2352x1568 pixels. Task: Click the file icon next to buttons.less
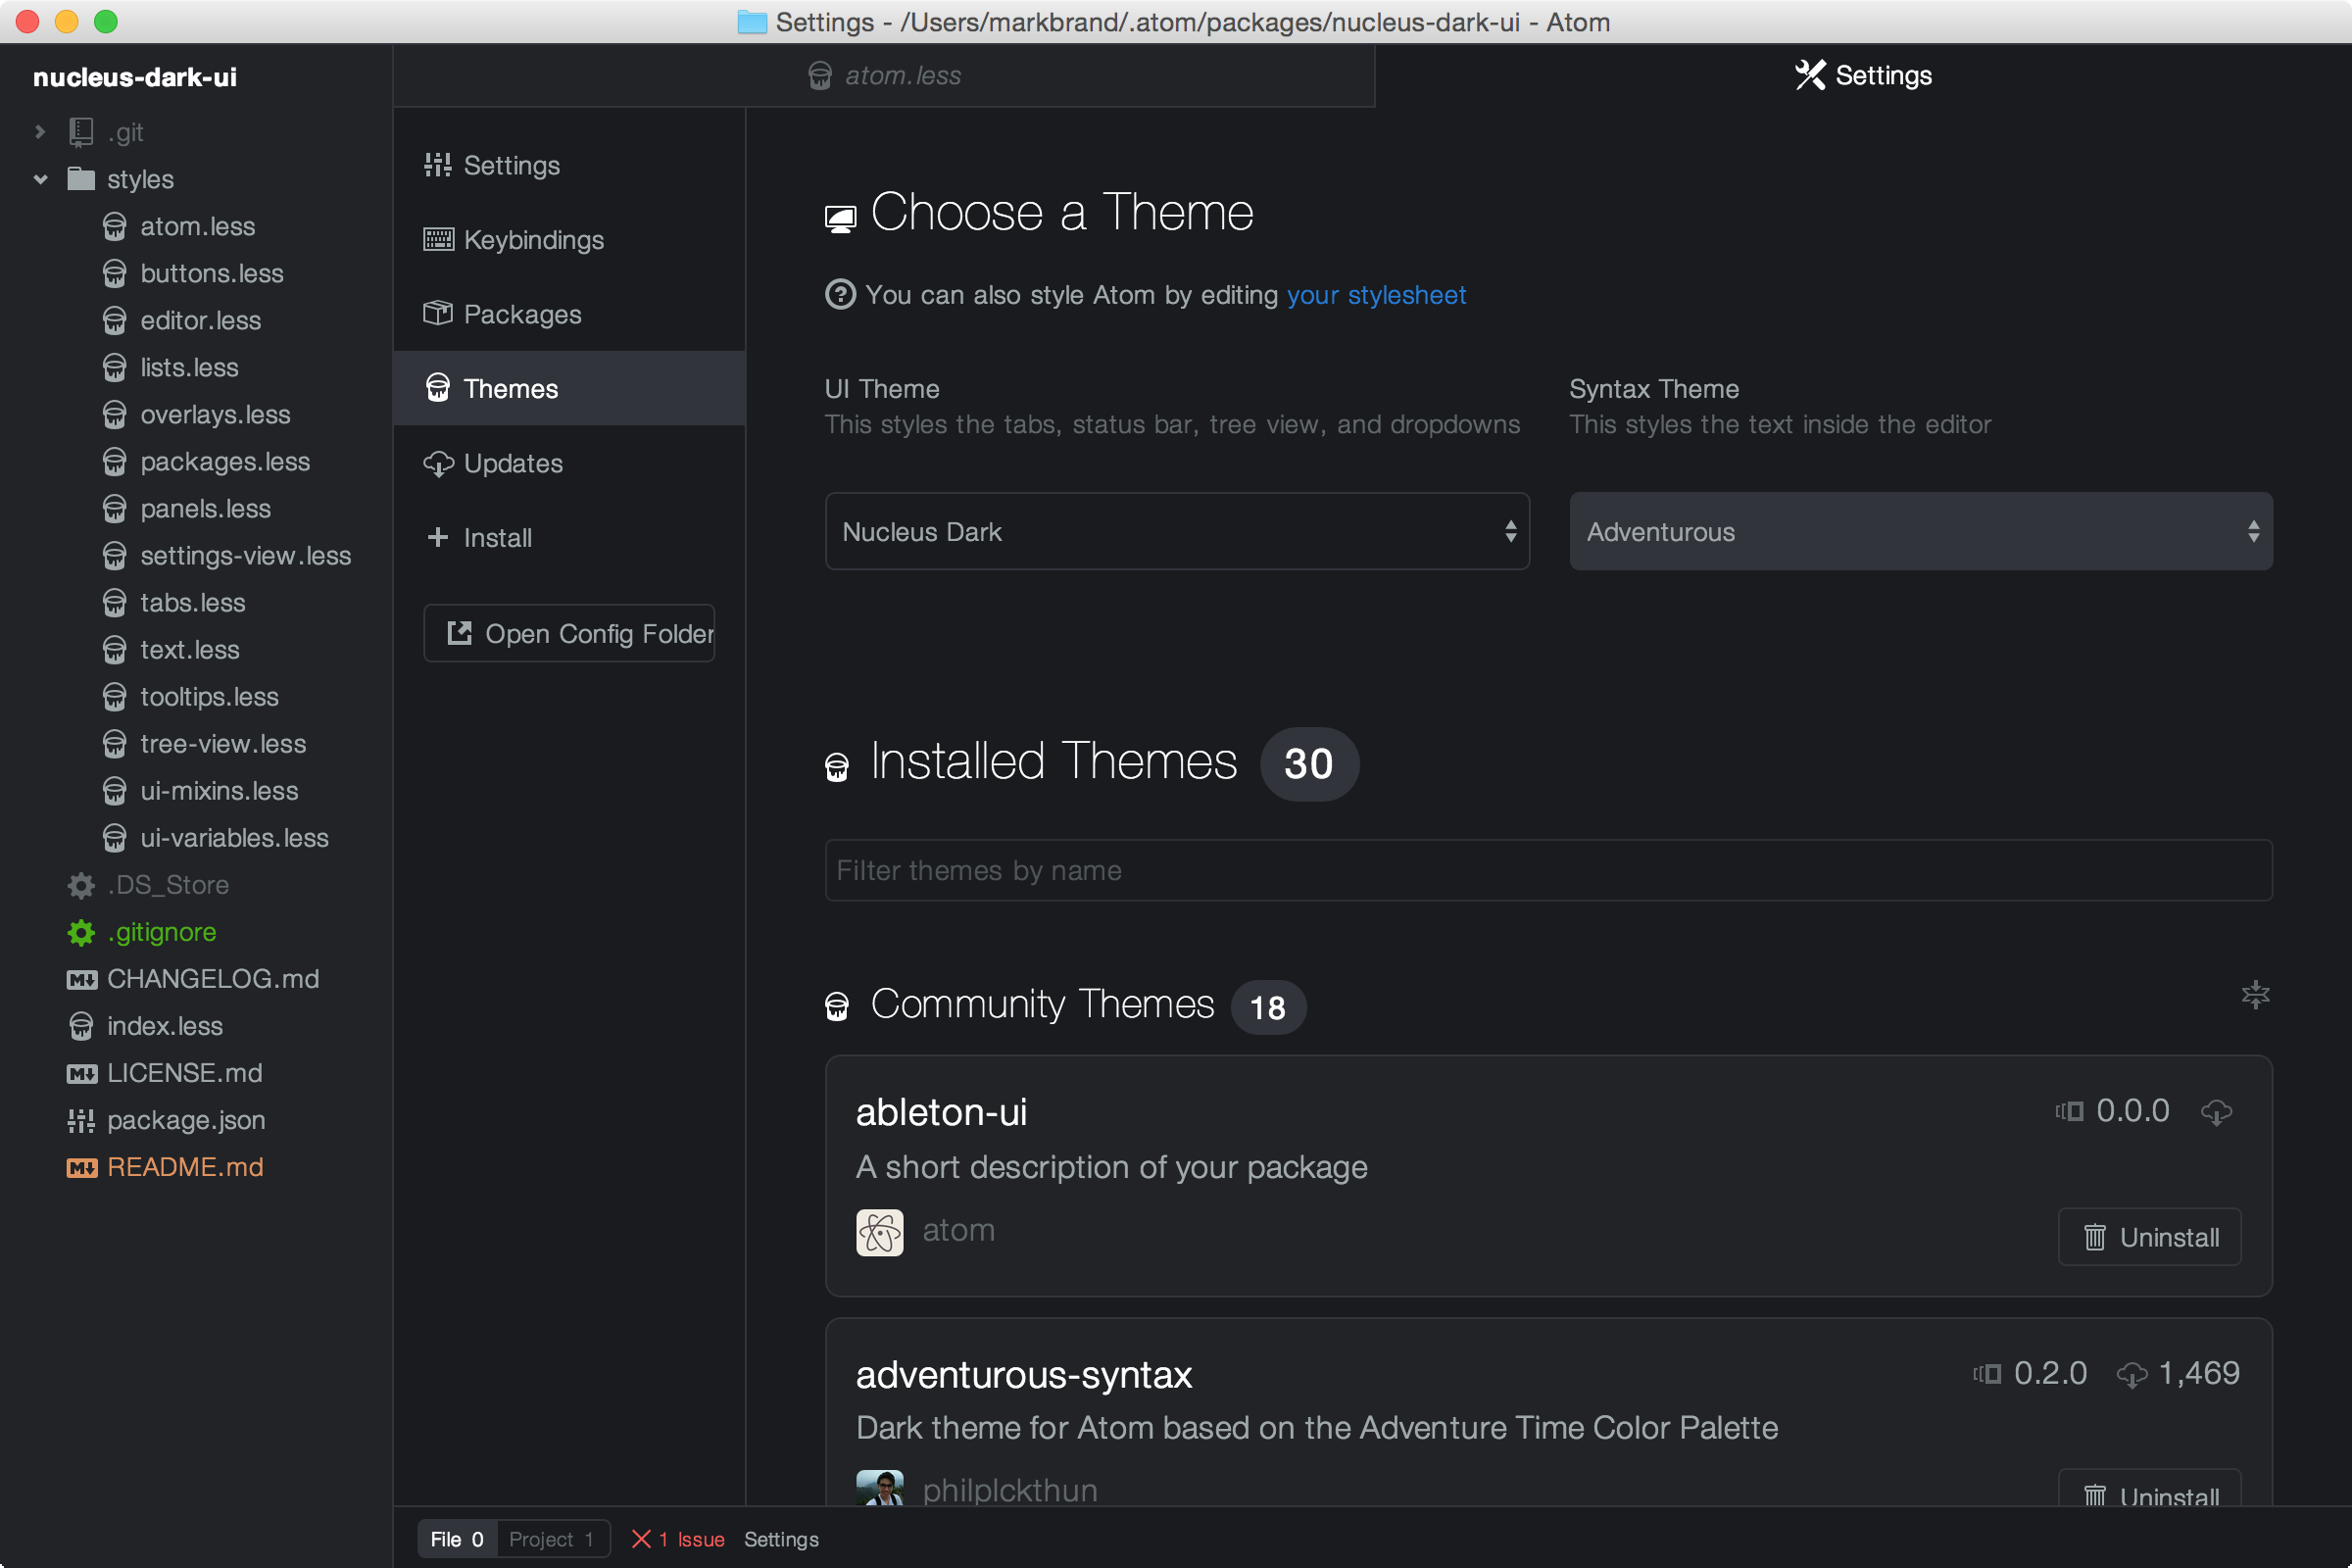click(x=115, y=274)
